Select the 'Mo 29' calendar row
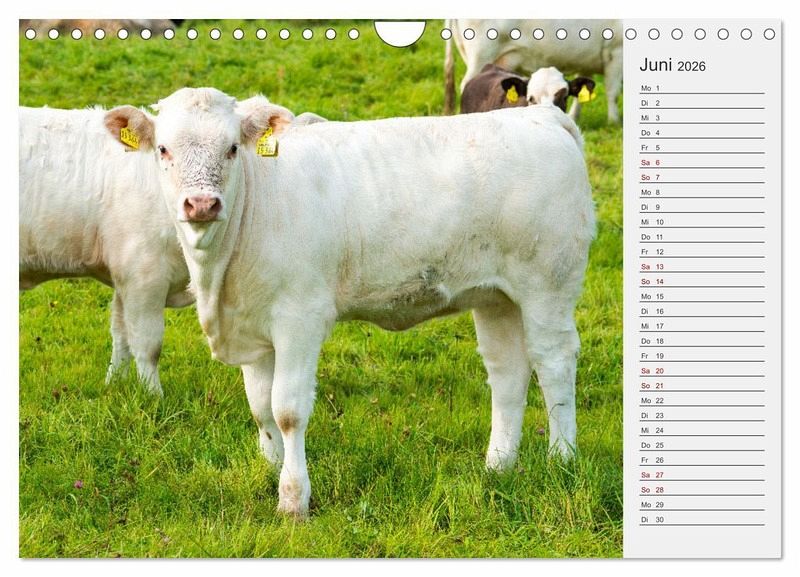The height and width of the screenshot is (577, 800). pos(702,505)
